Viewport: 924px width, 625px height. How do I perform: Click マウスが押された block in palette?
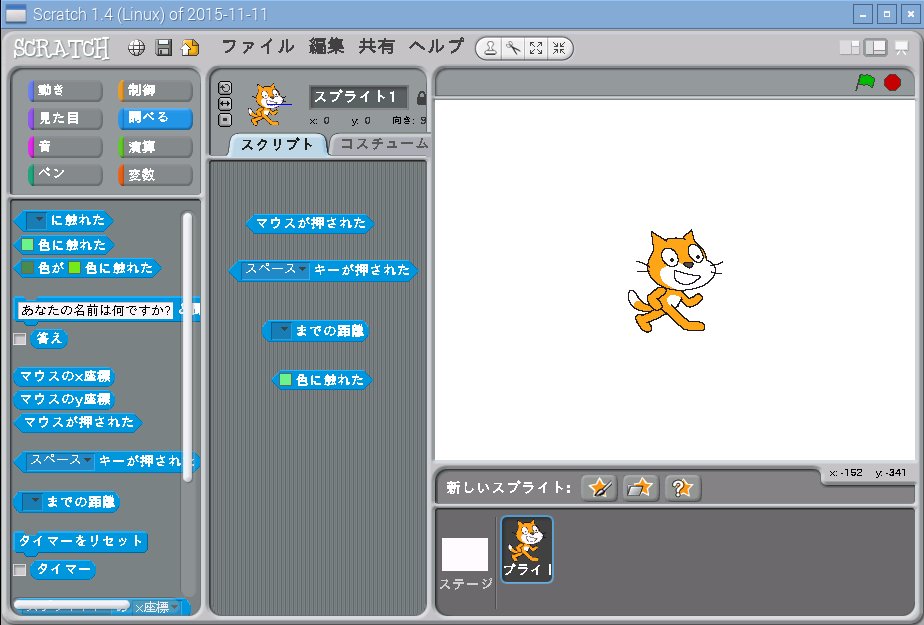click(x=78, y=423)
